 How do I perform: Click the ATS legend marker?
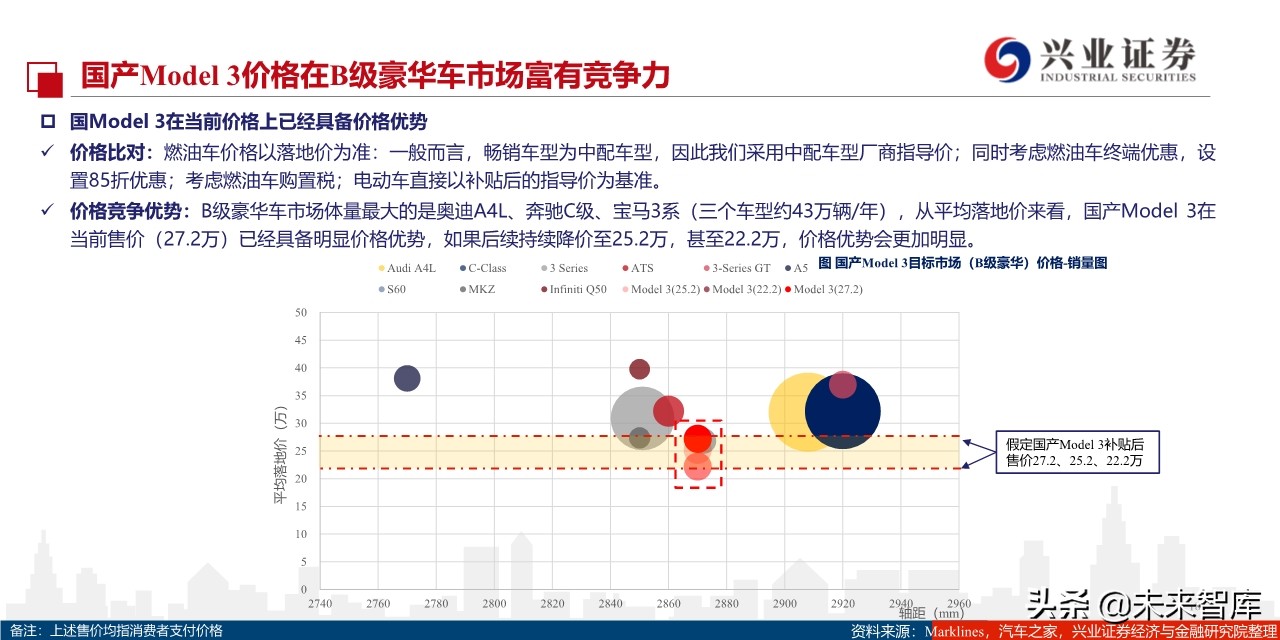click(x=624, y=269)
